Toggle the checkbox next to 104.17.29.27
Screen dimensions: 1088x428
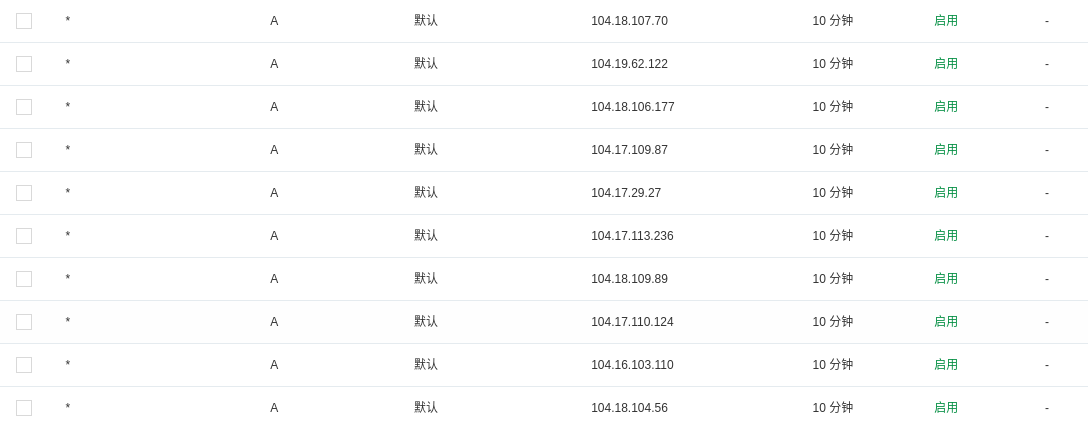(x=24, y=193)
